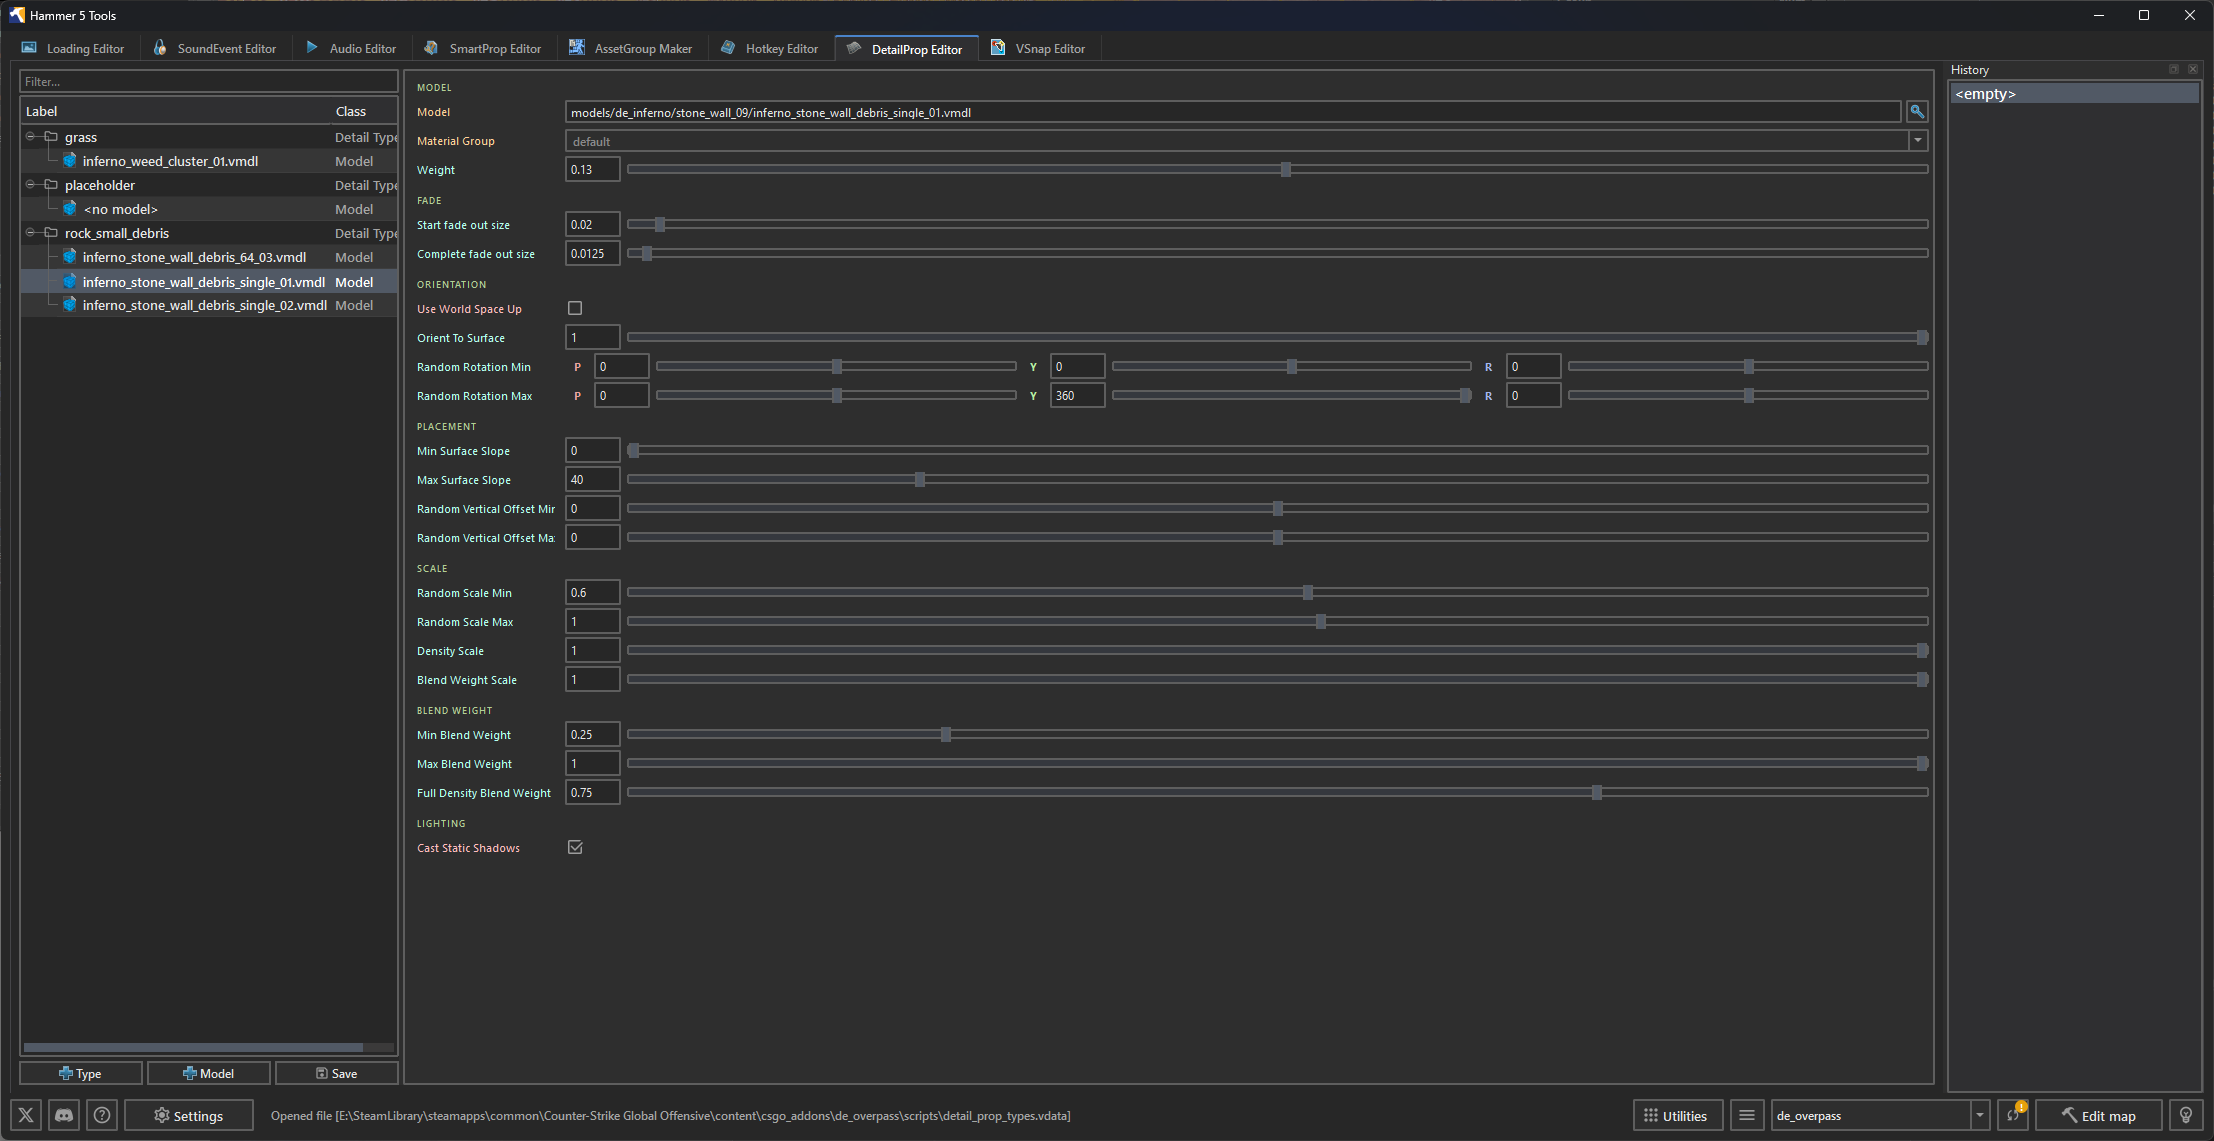Click the Weight slider handle
This screenshot has width=2214, height=1141.
point(1286,169)
